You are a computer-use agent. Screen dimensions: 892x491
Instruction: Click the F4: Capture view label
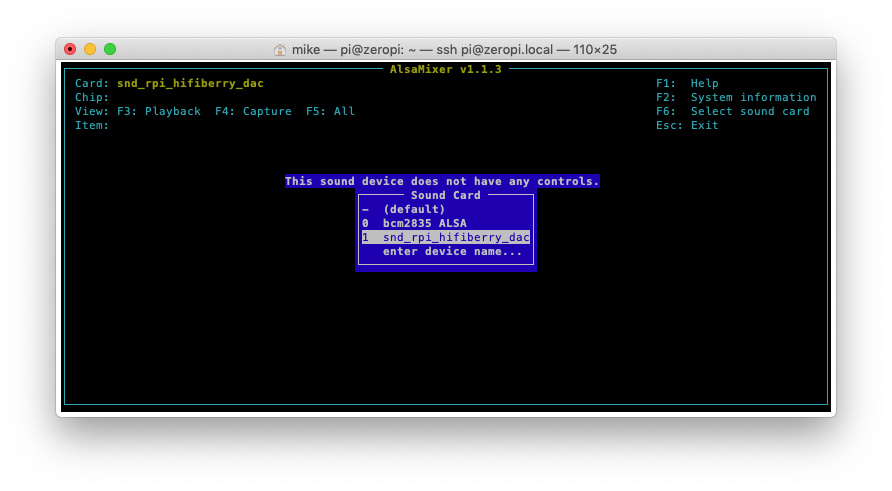click(253, 112)
